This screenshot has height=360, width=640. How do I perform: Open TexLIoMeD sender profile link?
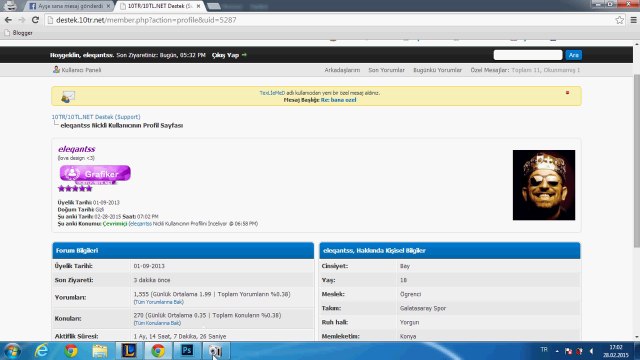(272, 93)
